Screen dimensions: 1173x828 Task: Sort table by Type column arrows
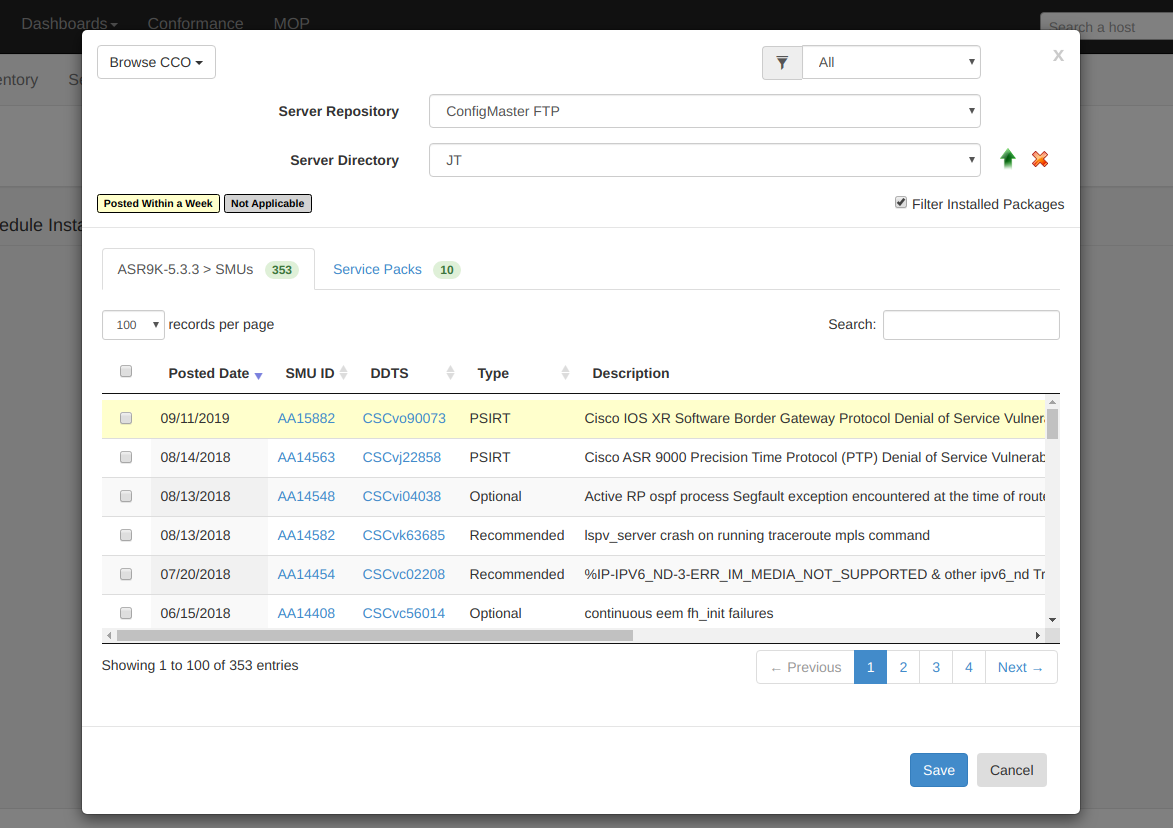coord(565,372)
